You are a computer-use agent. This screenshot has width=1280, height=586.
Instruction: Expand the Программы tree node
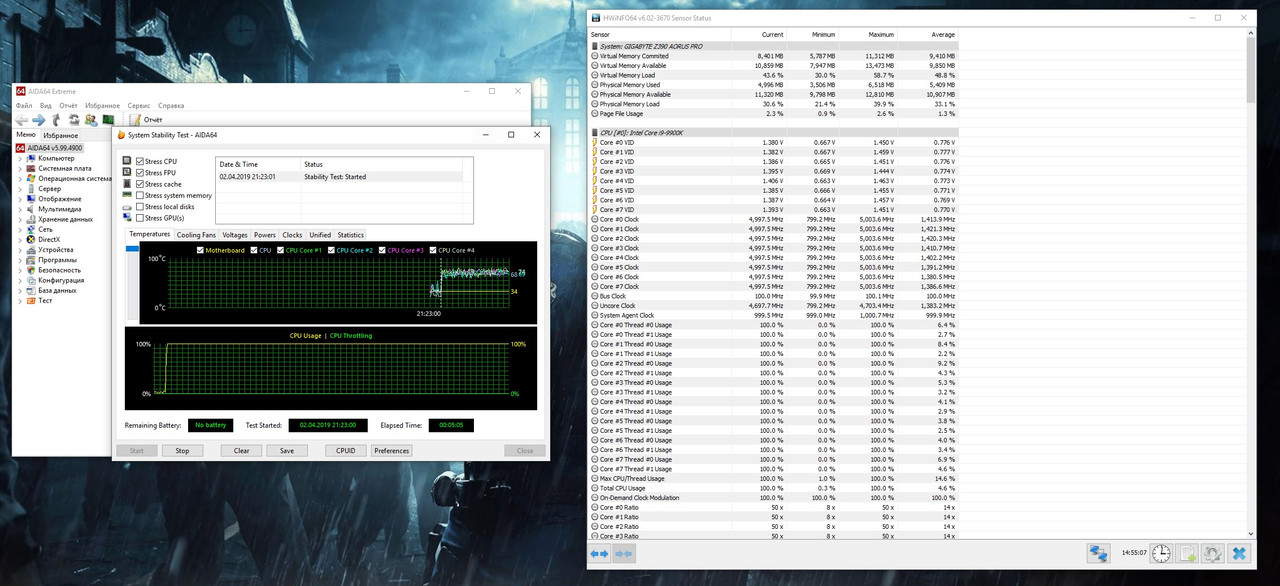[19, 260]
